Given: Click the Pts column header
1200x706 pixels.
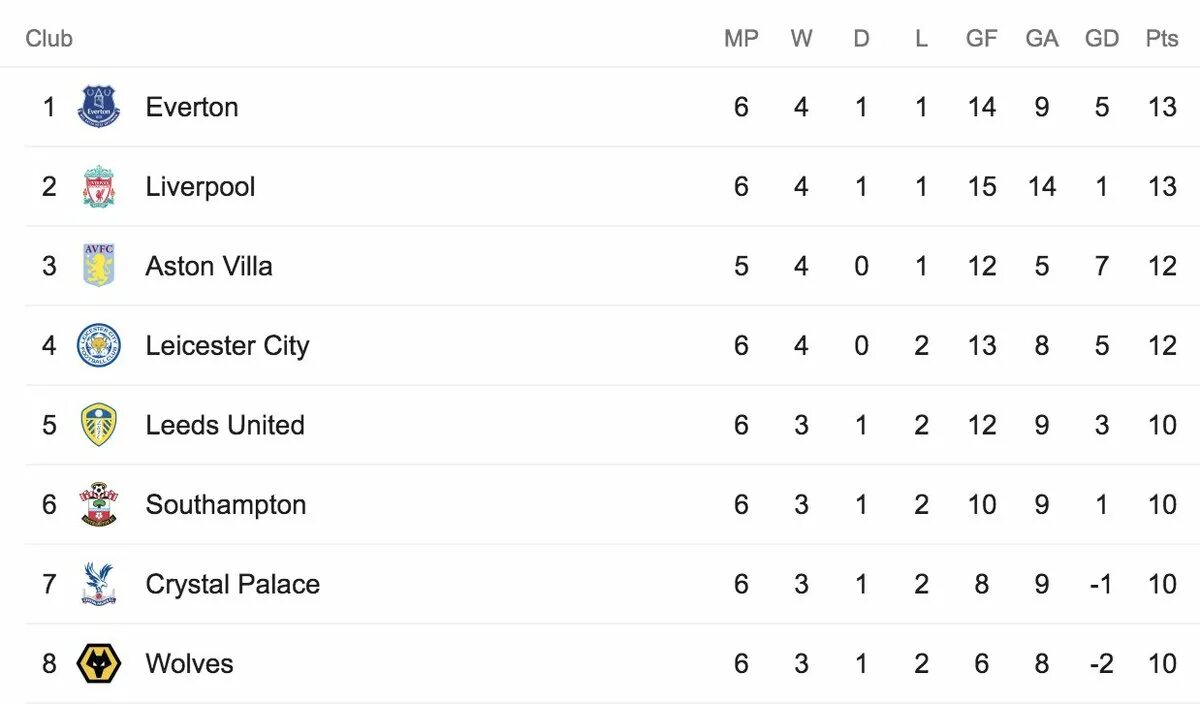Looking at the screenshot, I should 1162,38.
